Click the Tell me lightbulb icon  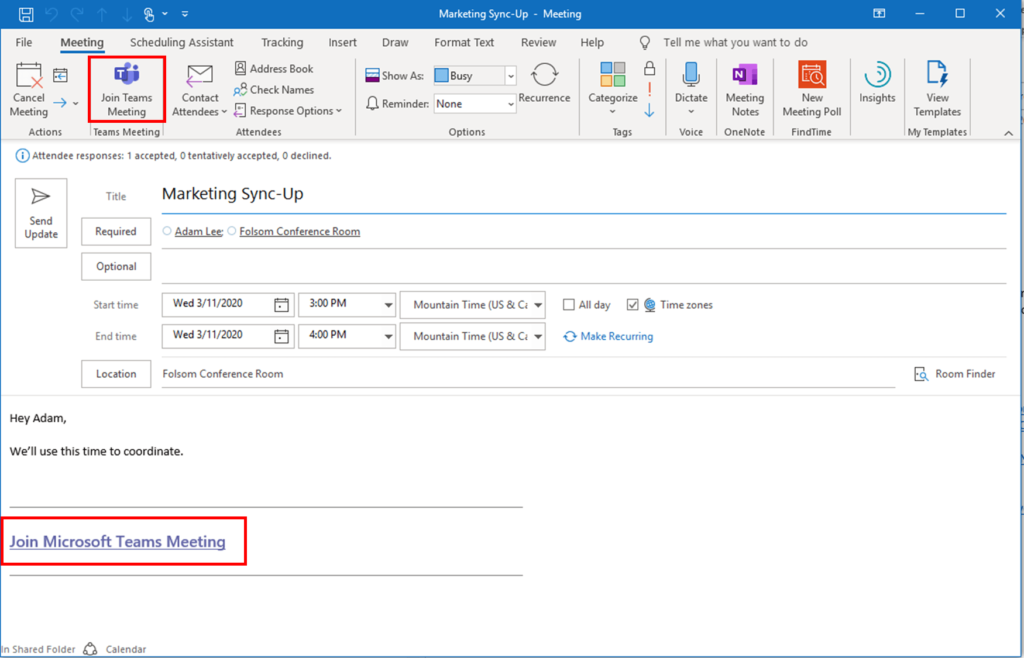tap(645, 42)
